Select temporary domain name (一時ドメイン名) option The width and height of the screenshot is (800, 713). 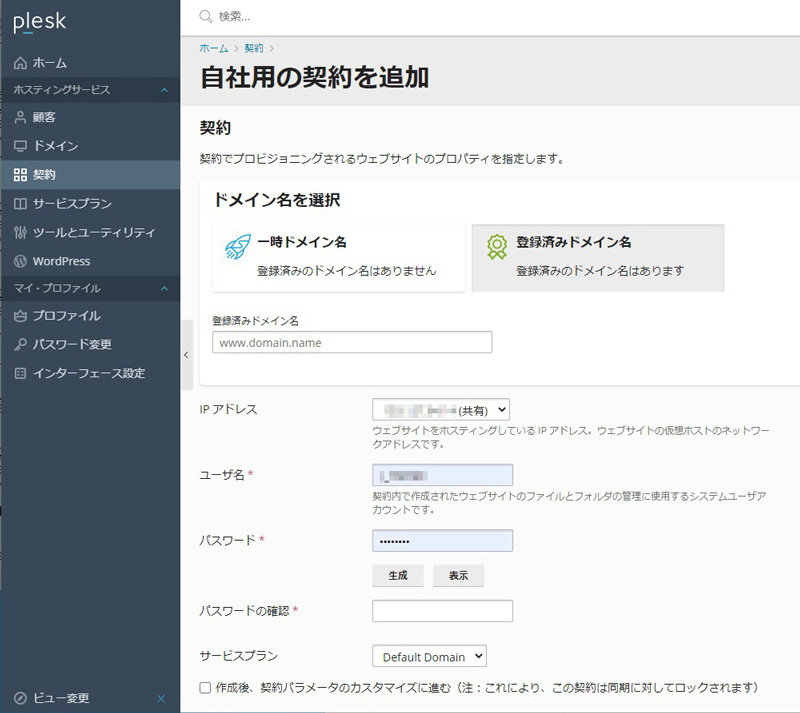click(334, 257)
